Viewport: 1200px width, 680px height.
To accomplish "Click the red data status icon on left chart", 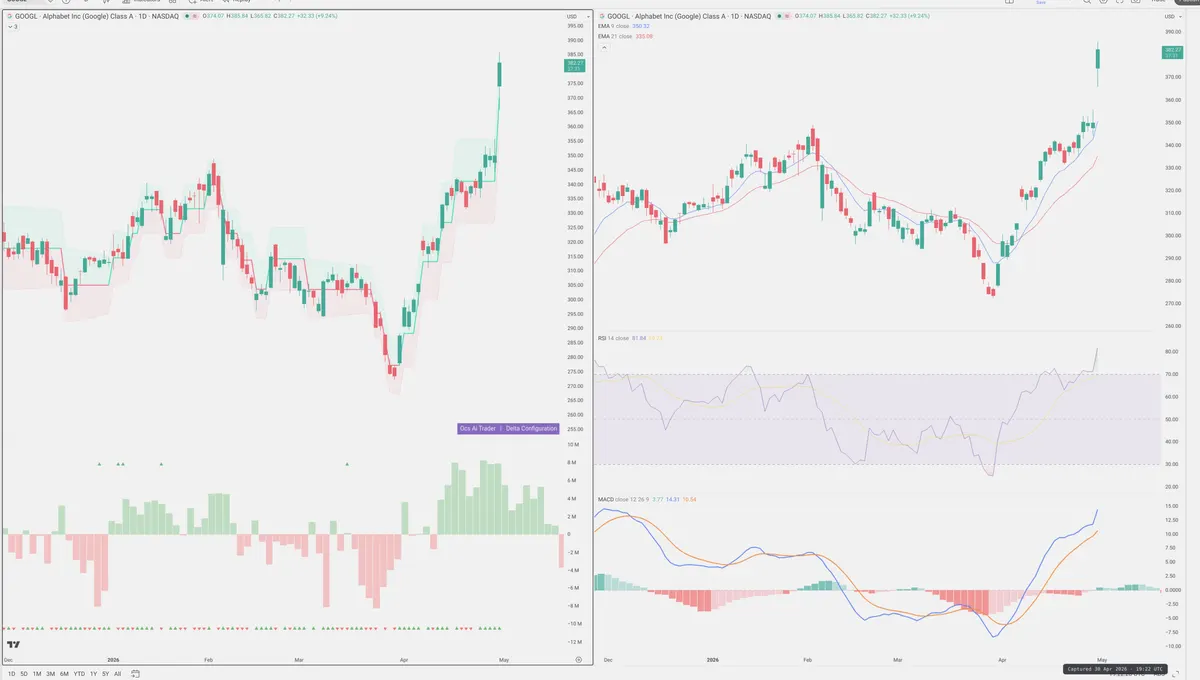I will pos(195,16).
